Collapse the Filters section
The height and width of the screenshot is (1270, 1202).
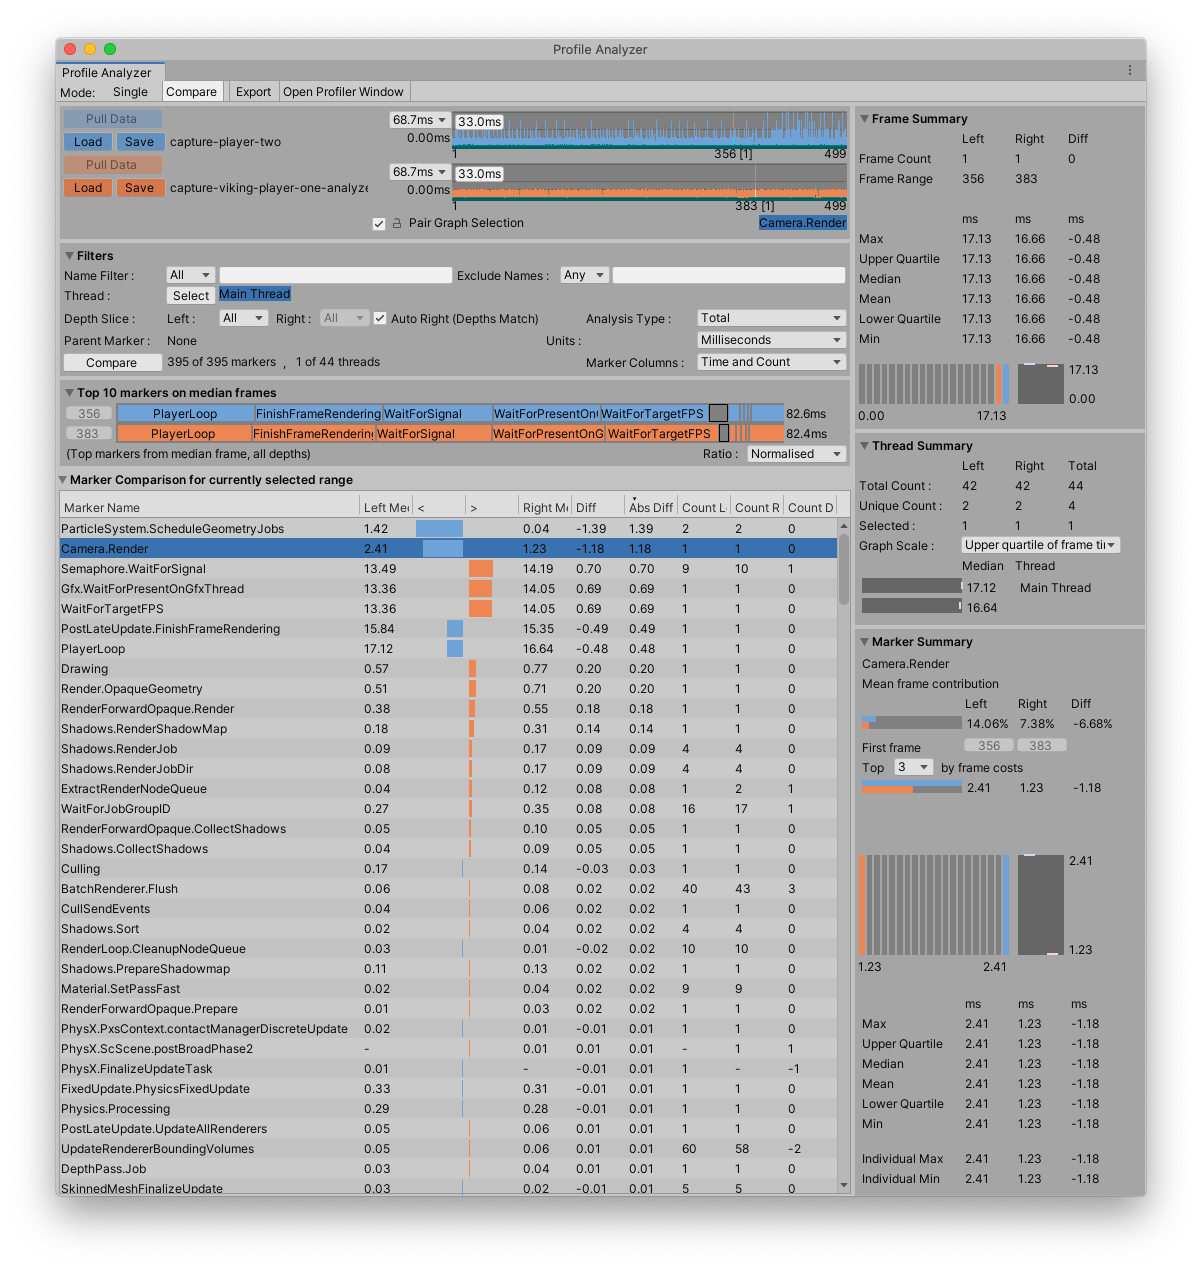70,255
